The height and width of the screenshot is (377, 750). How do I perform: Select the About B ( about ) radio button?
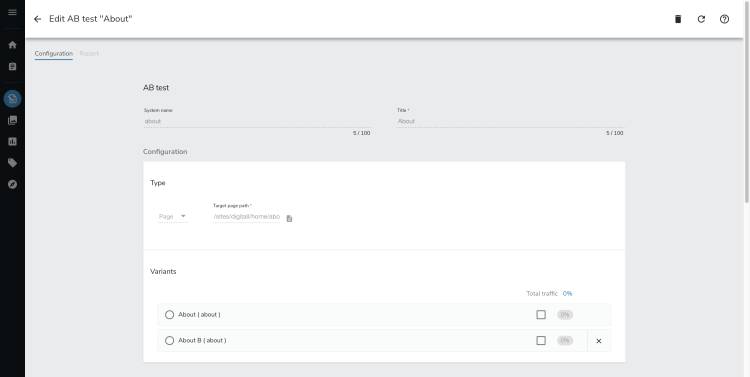169,341
